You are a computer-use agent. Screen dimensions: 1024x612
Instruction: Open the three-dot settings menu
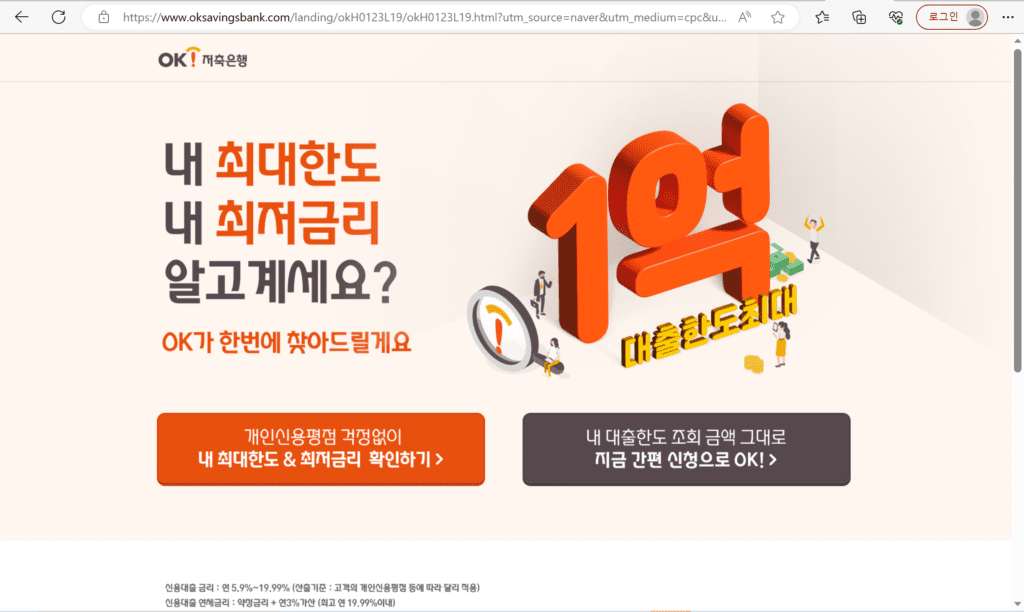pos(1008,18)
